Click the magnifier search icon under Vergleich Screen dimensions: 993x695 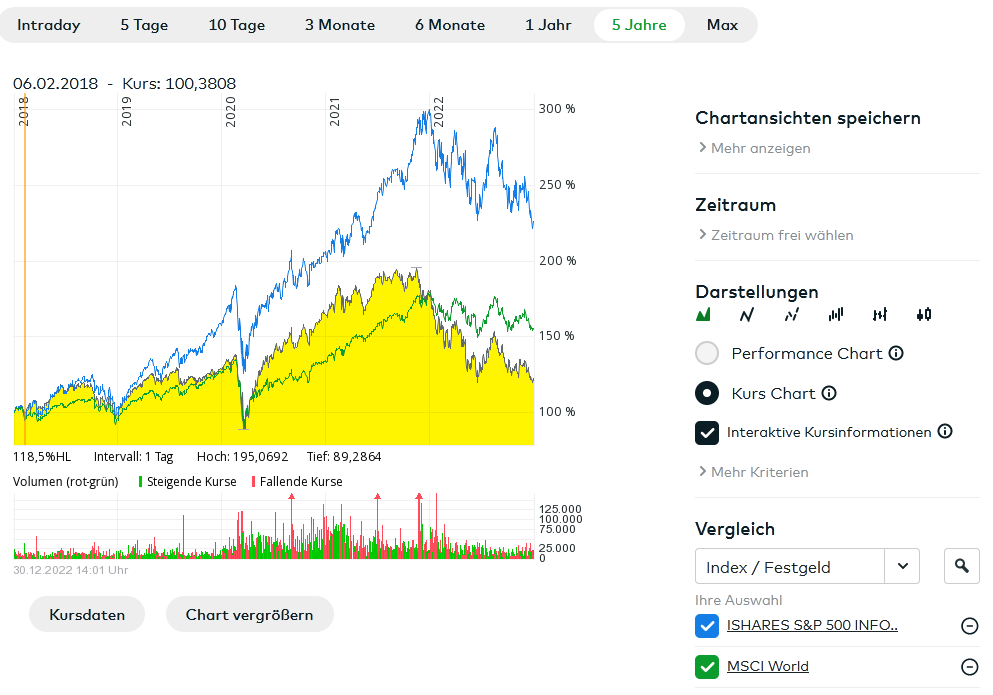961,567
